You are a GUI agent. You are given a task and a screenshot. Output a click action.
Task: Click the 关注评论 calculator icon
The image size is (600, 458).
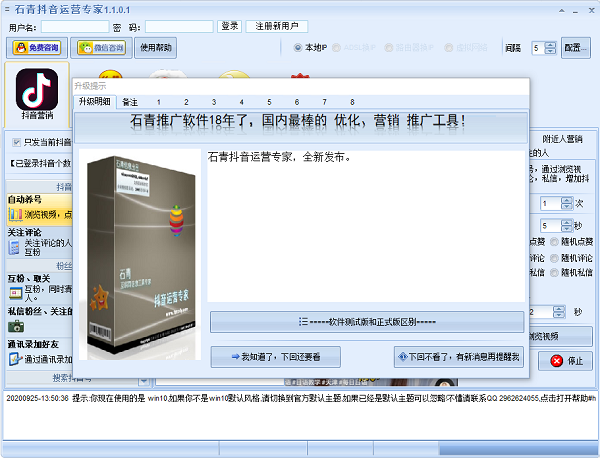pyautogui.click(x=15, y=248)
